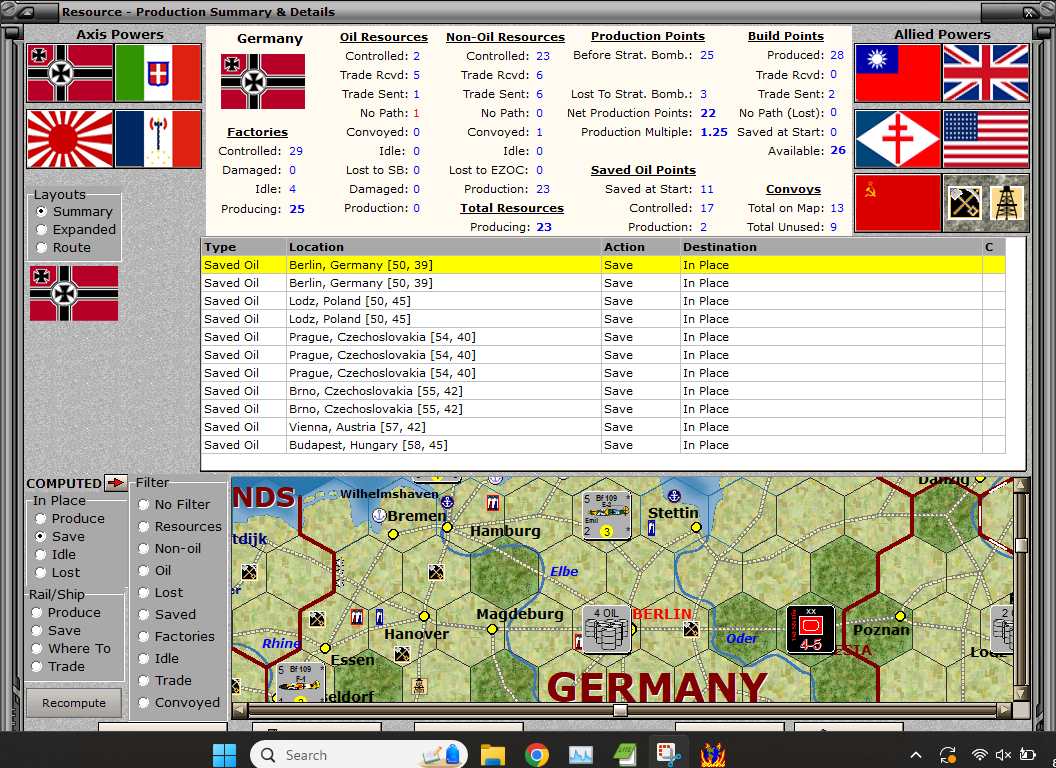This screenshot has height=768, width=1056.
Task: Click the Convoys heading
Action: [x=793, y=189]
